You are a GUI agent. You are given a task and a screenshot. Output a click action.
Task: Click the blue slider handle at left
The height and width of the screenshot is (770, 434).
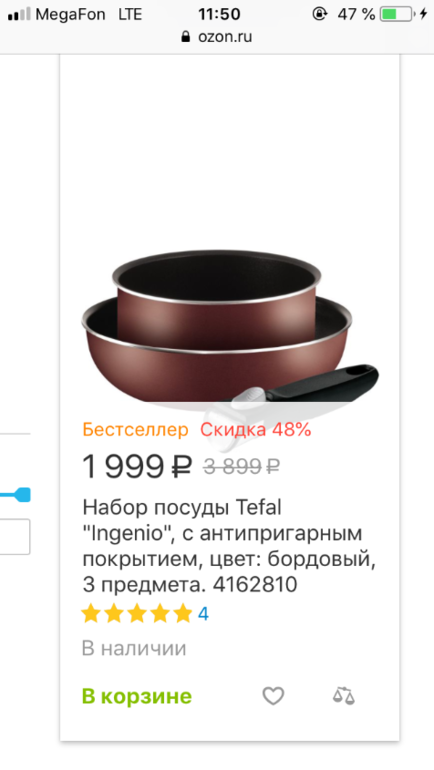21,495
